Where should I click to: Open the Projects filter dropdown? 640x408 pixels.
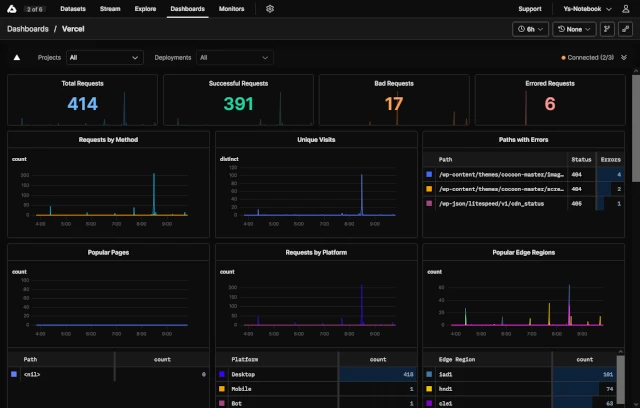tap(105, 58)
